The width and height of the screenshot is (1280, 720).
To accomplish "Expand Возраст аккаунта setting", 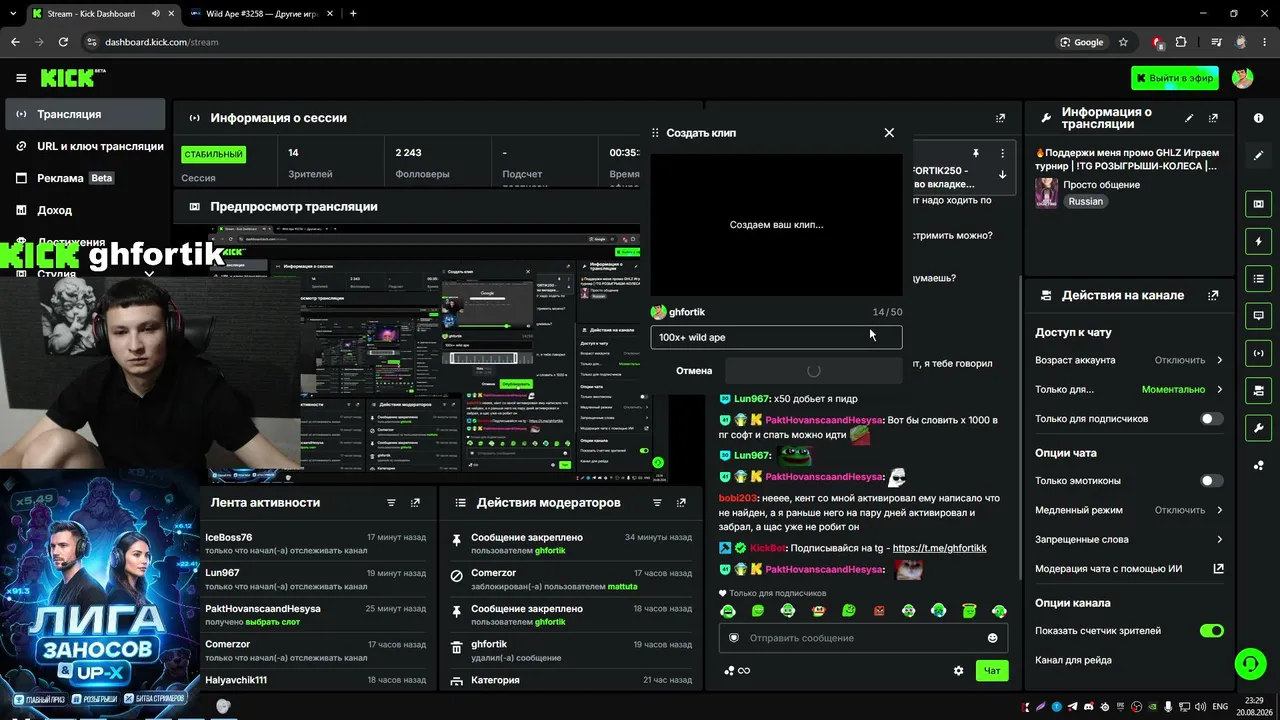I will [x=1129, y=360].
